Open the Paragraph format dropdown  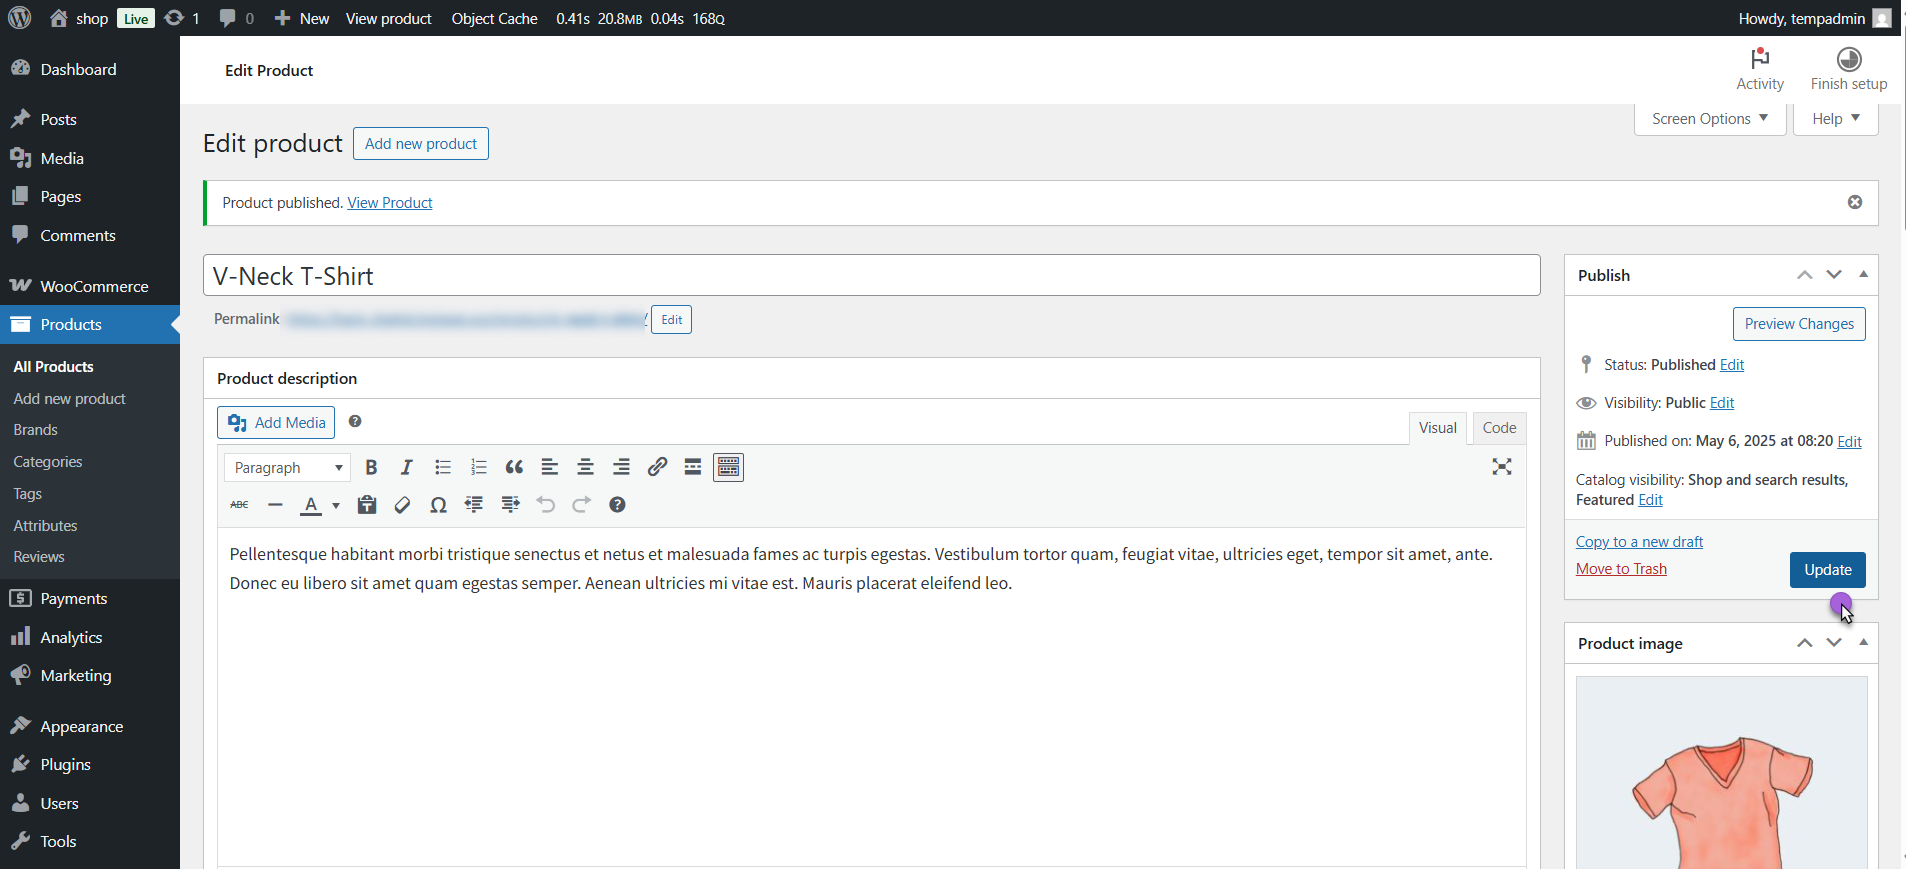(x=288, y=468)
